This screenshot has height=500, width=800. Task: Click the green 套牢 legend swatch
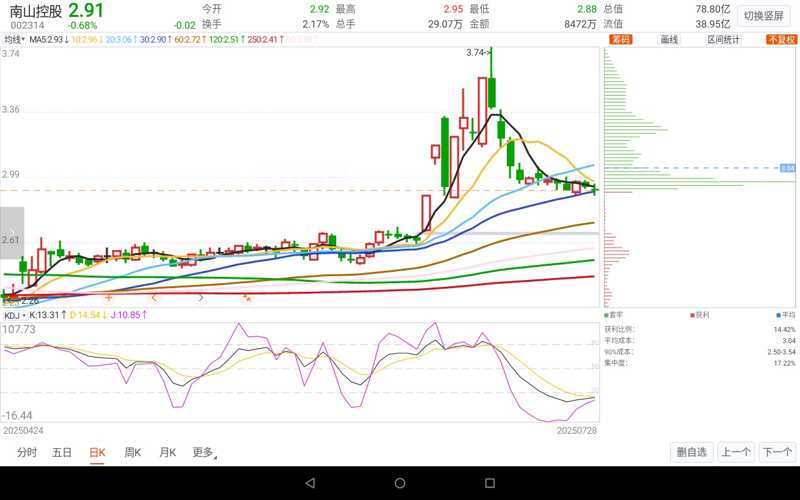pyautogui.click(x=606, y=315)
